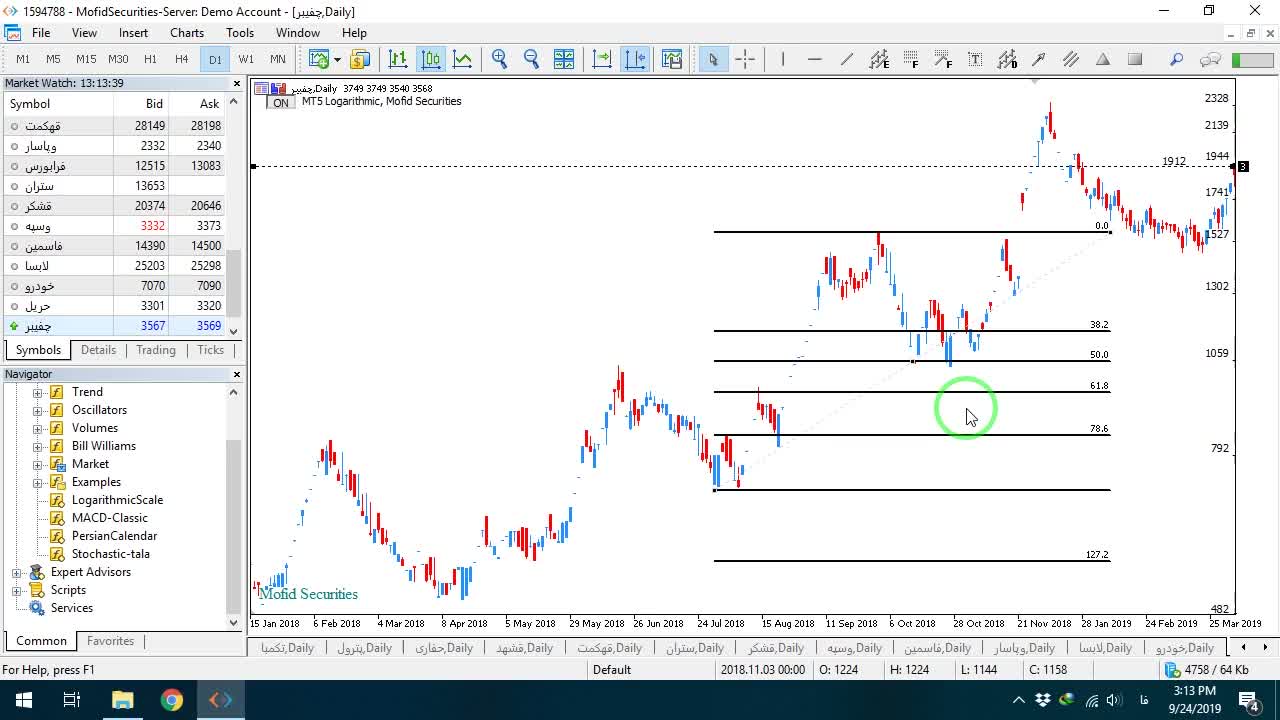
Task: Switch timeframe to M15
Action: click(x=86, y=59)
